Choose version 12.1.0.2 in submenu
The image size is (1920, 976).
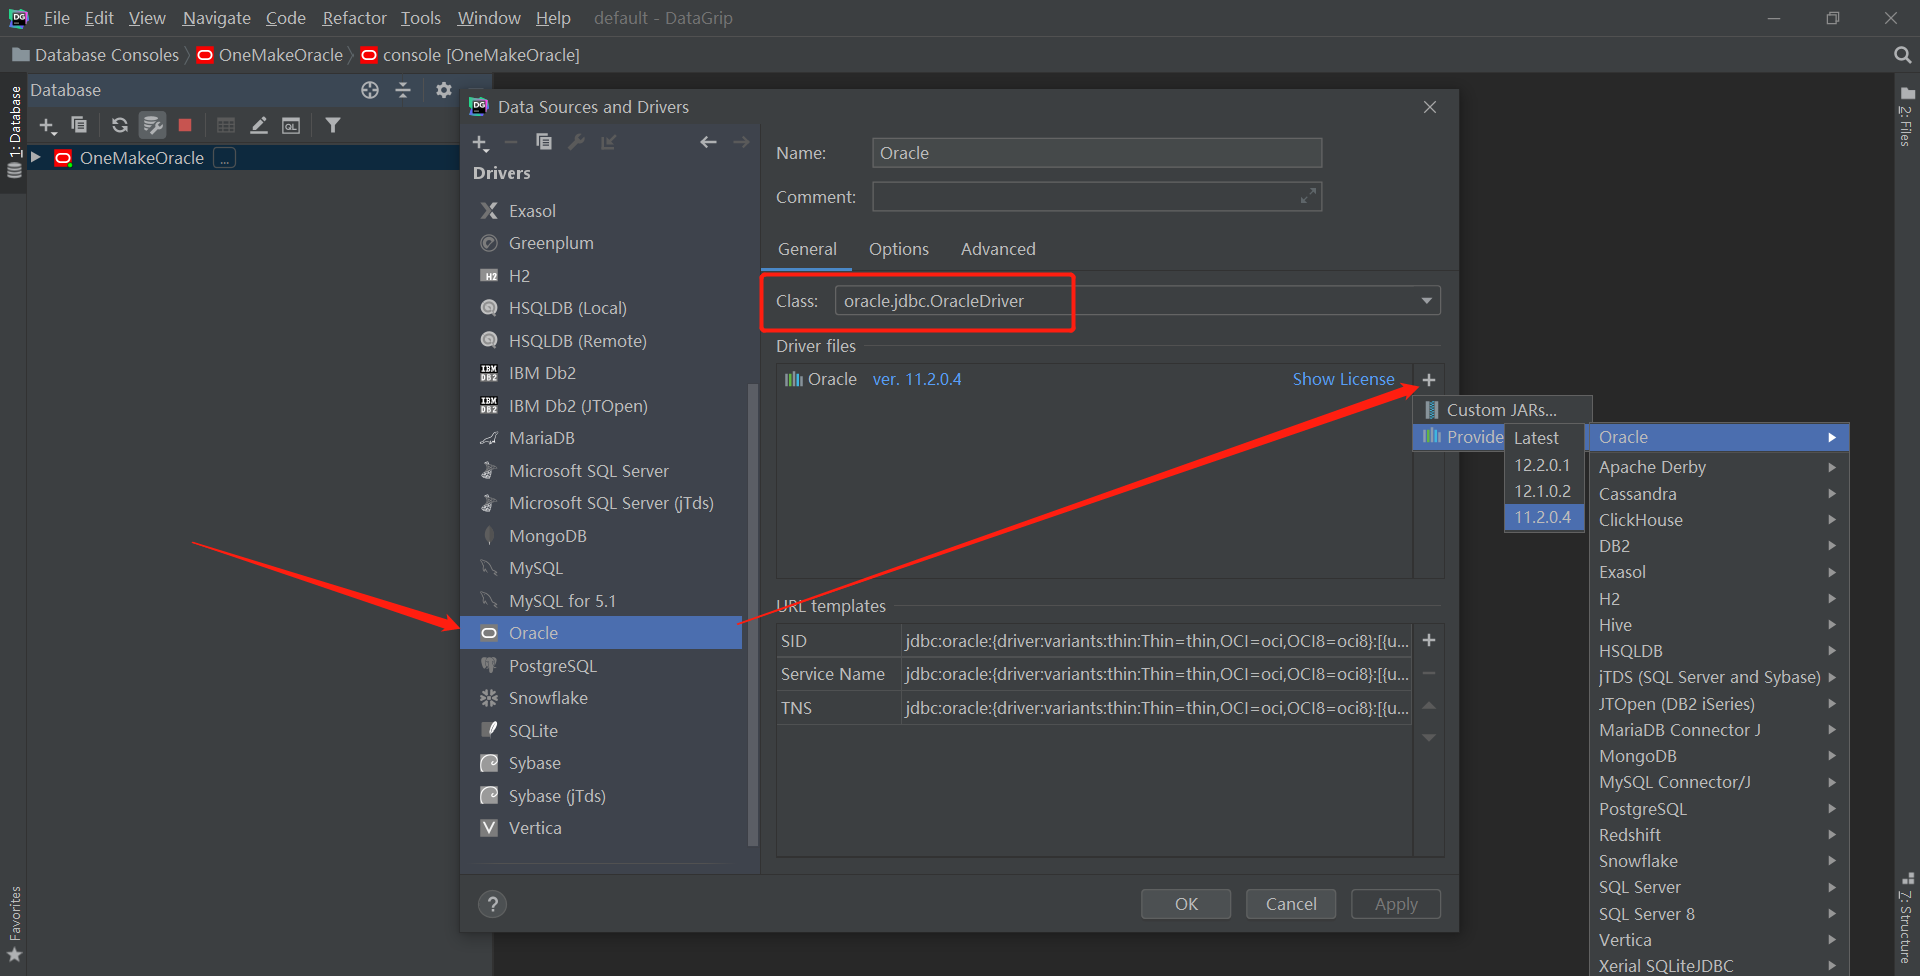[x=1543, y=491]
